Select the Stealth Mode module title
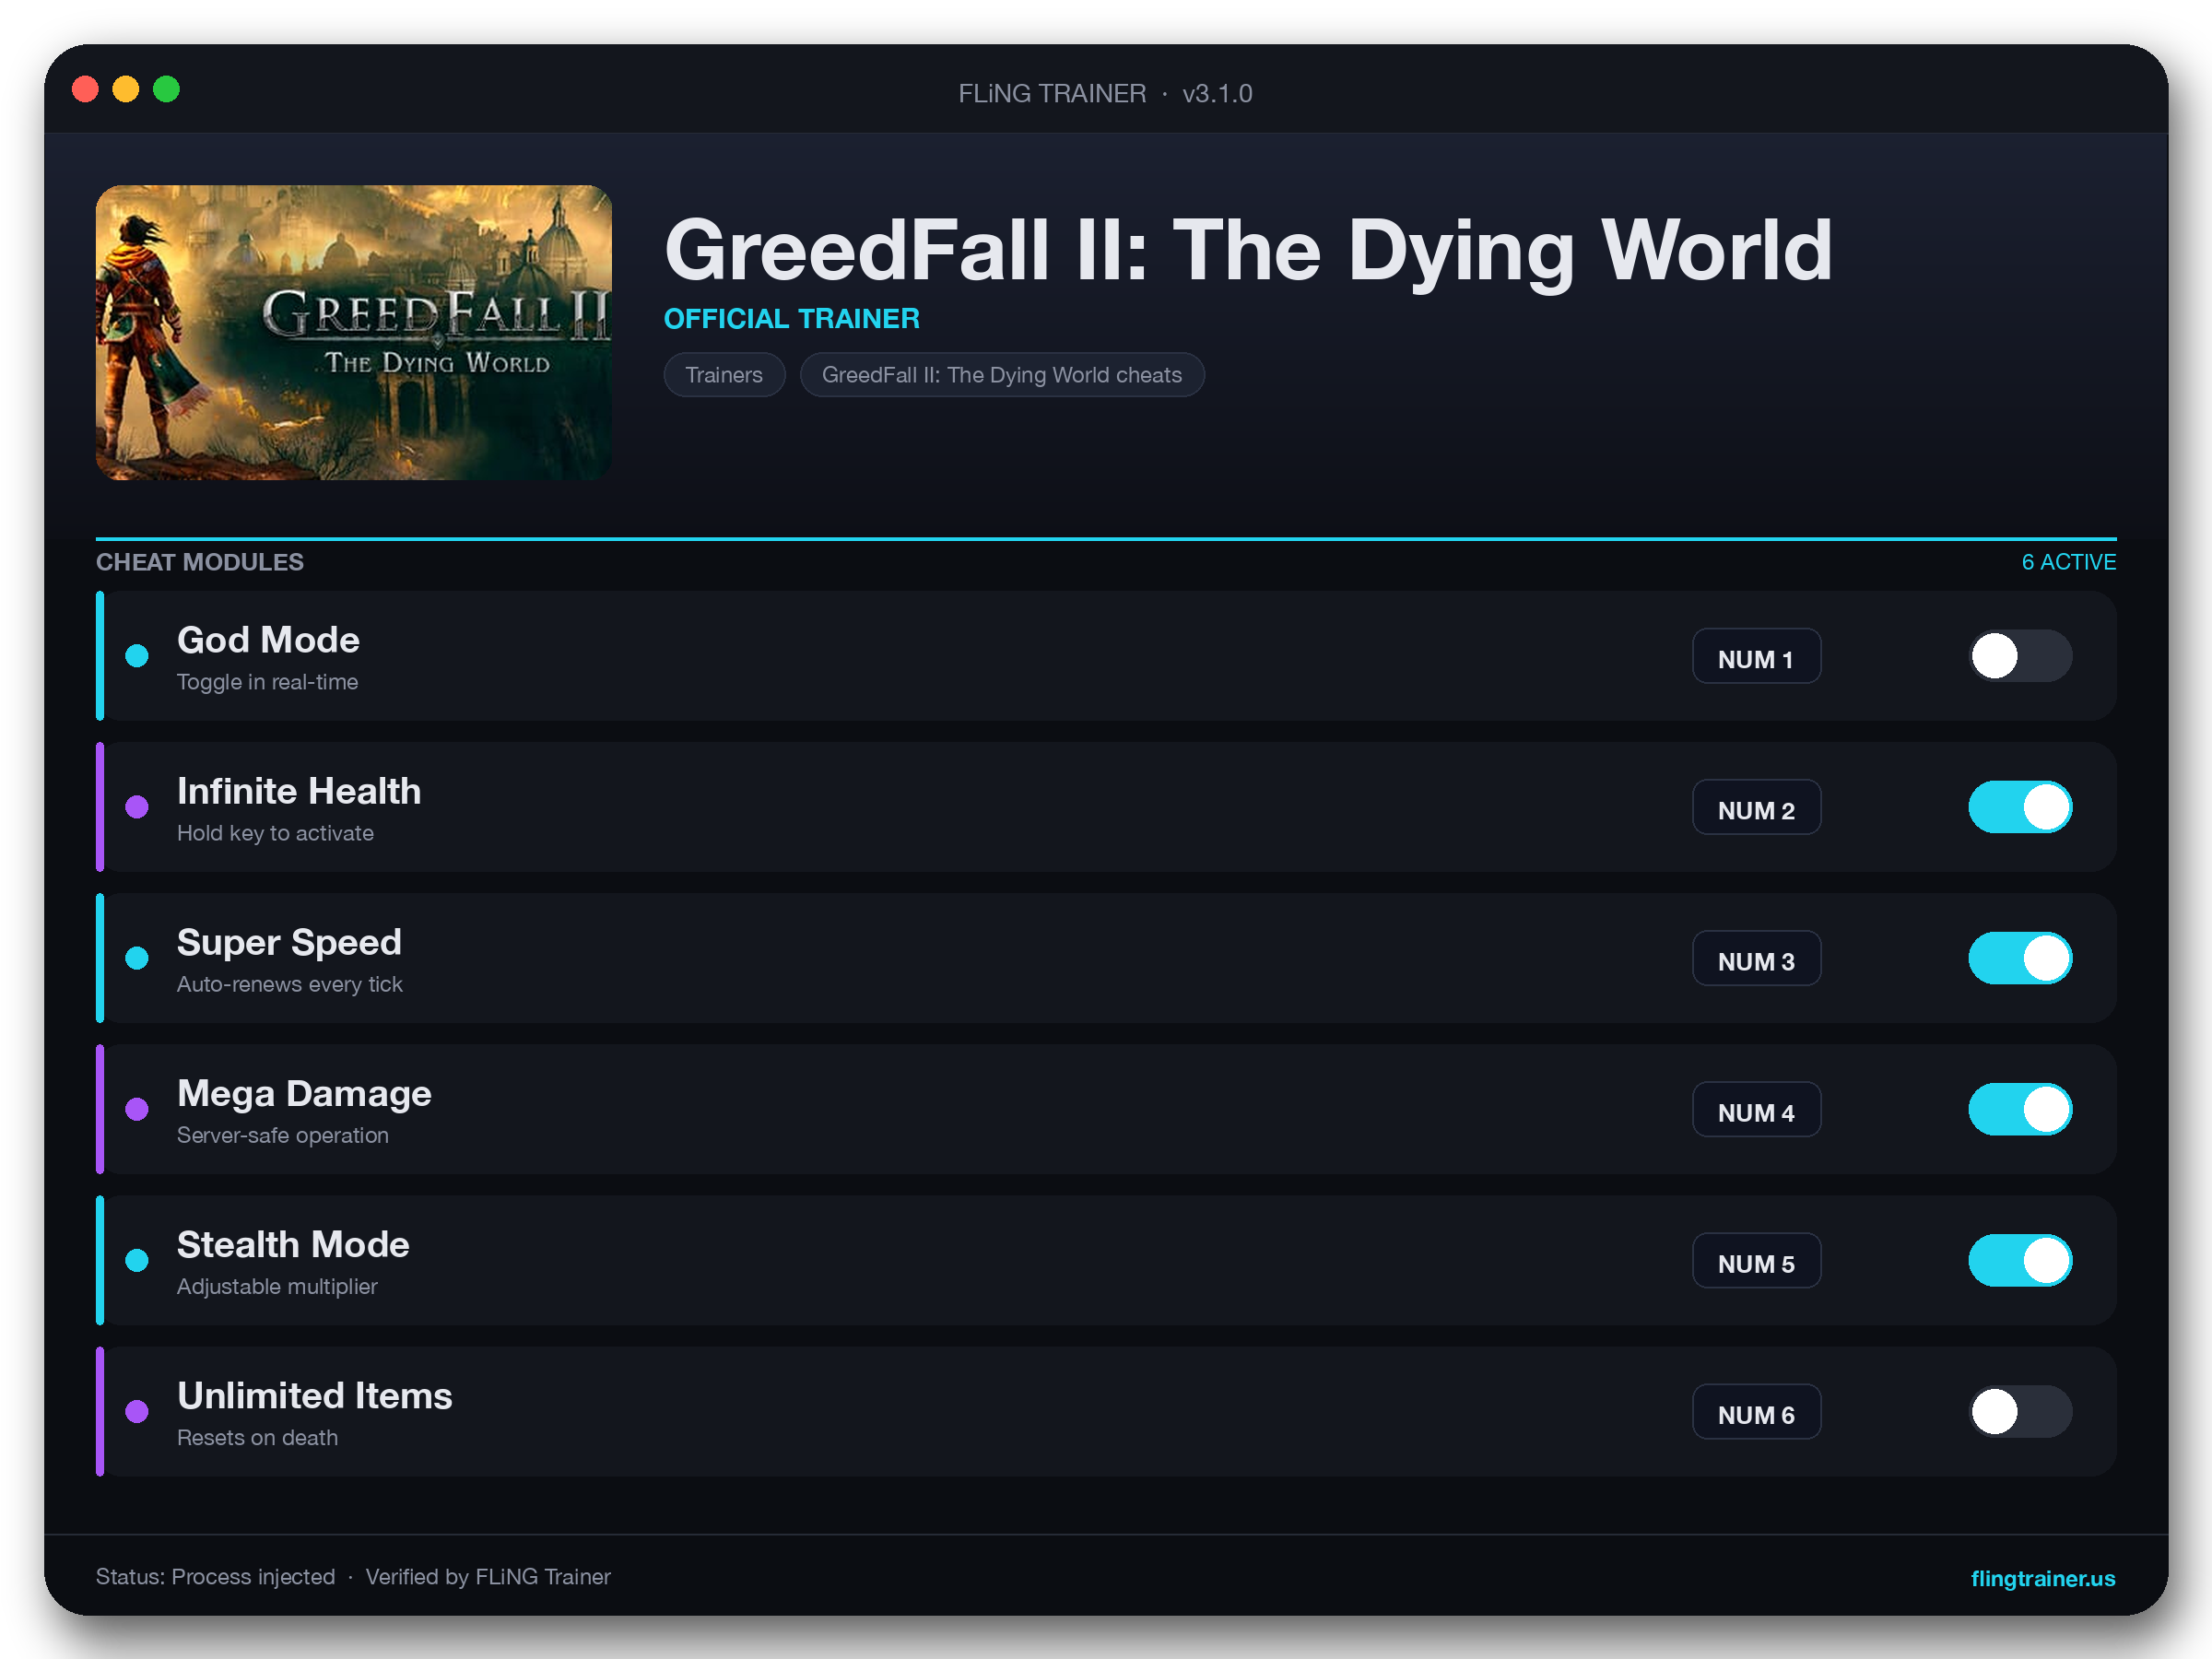Screen dimensions: 2212x1659 coord(293,1245)
